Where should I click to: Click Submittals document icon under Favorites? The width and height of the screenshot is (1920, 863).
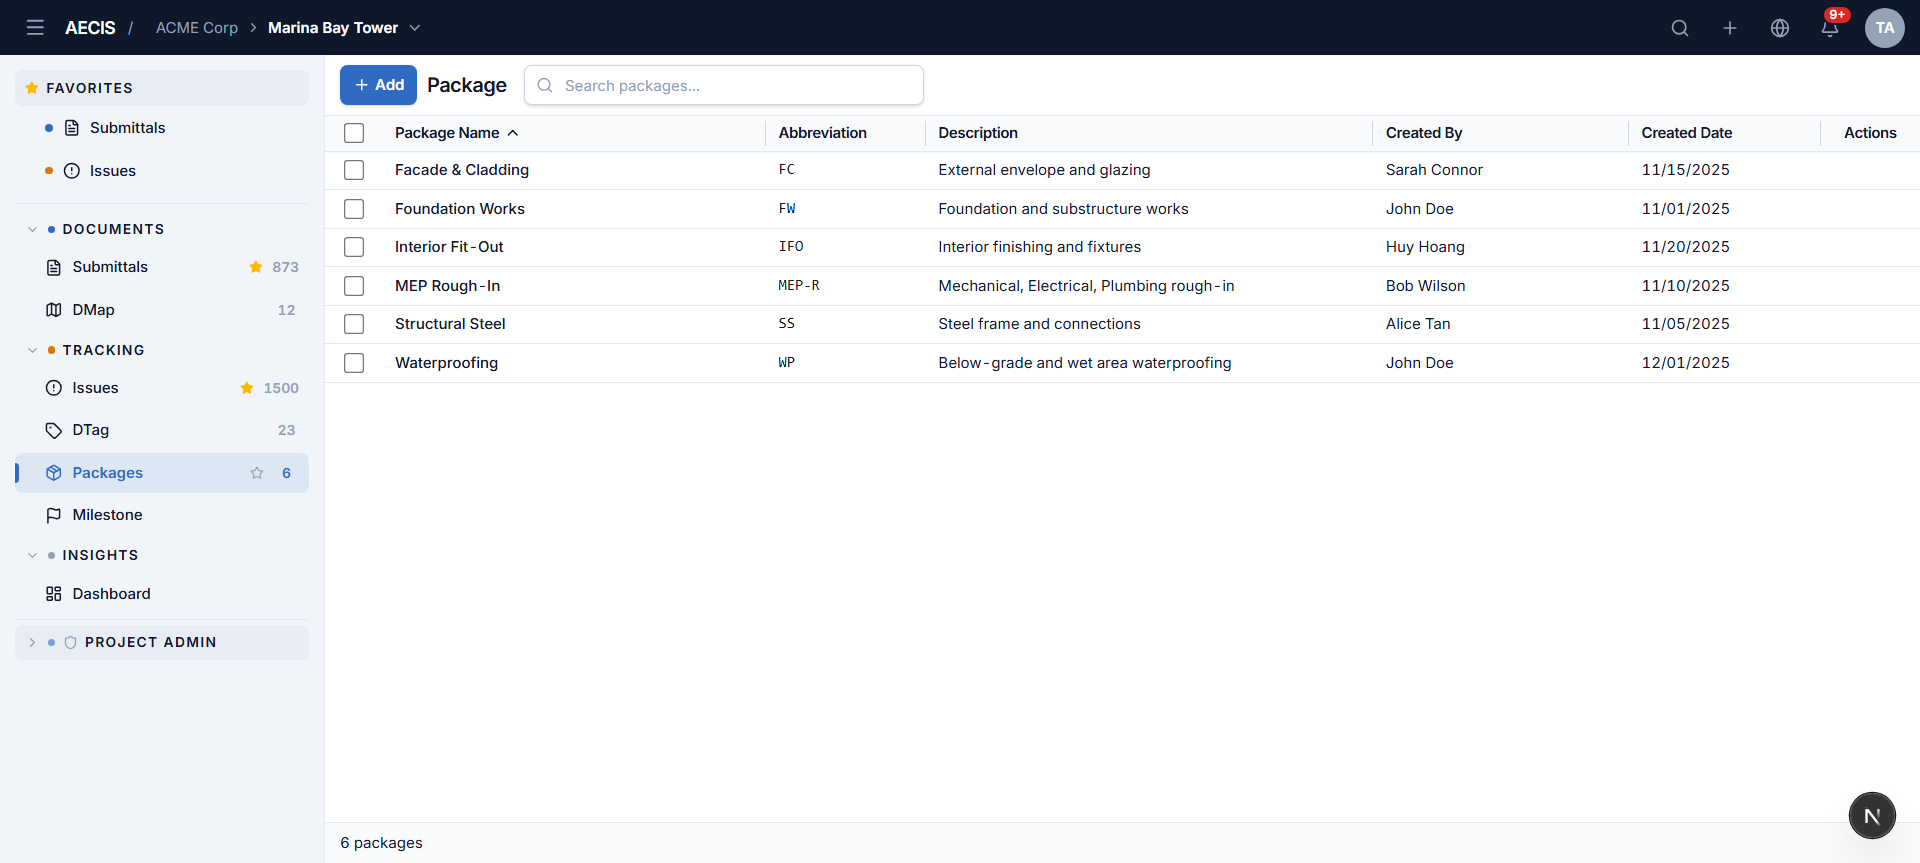pos(72,128)
